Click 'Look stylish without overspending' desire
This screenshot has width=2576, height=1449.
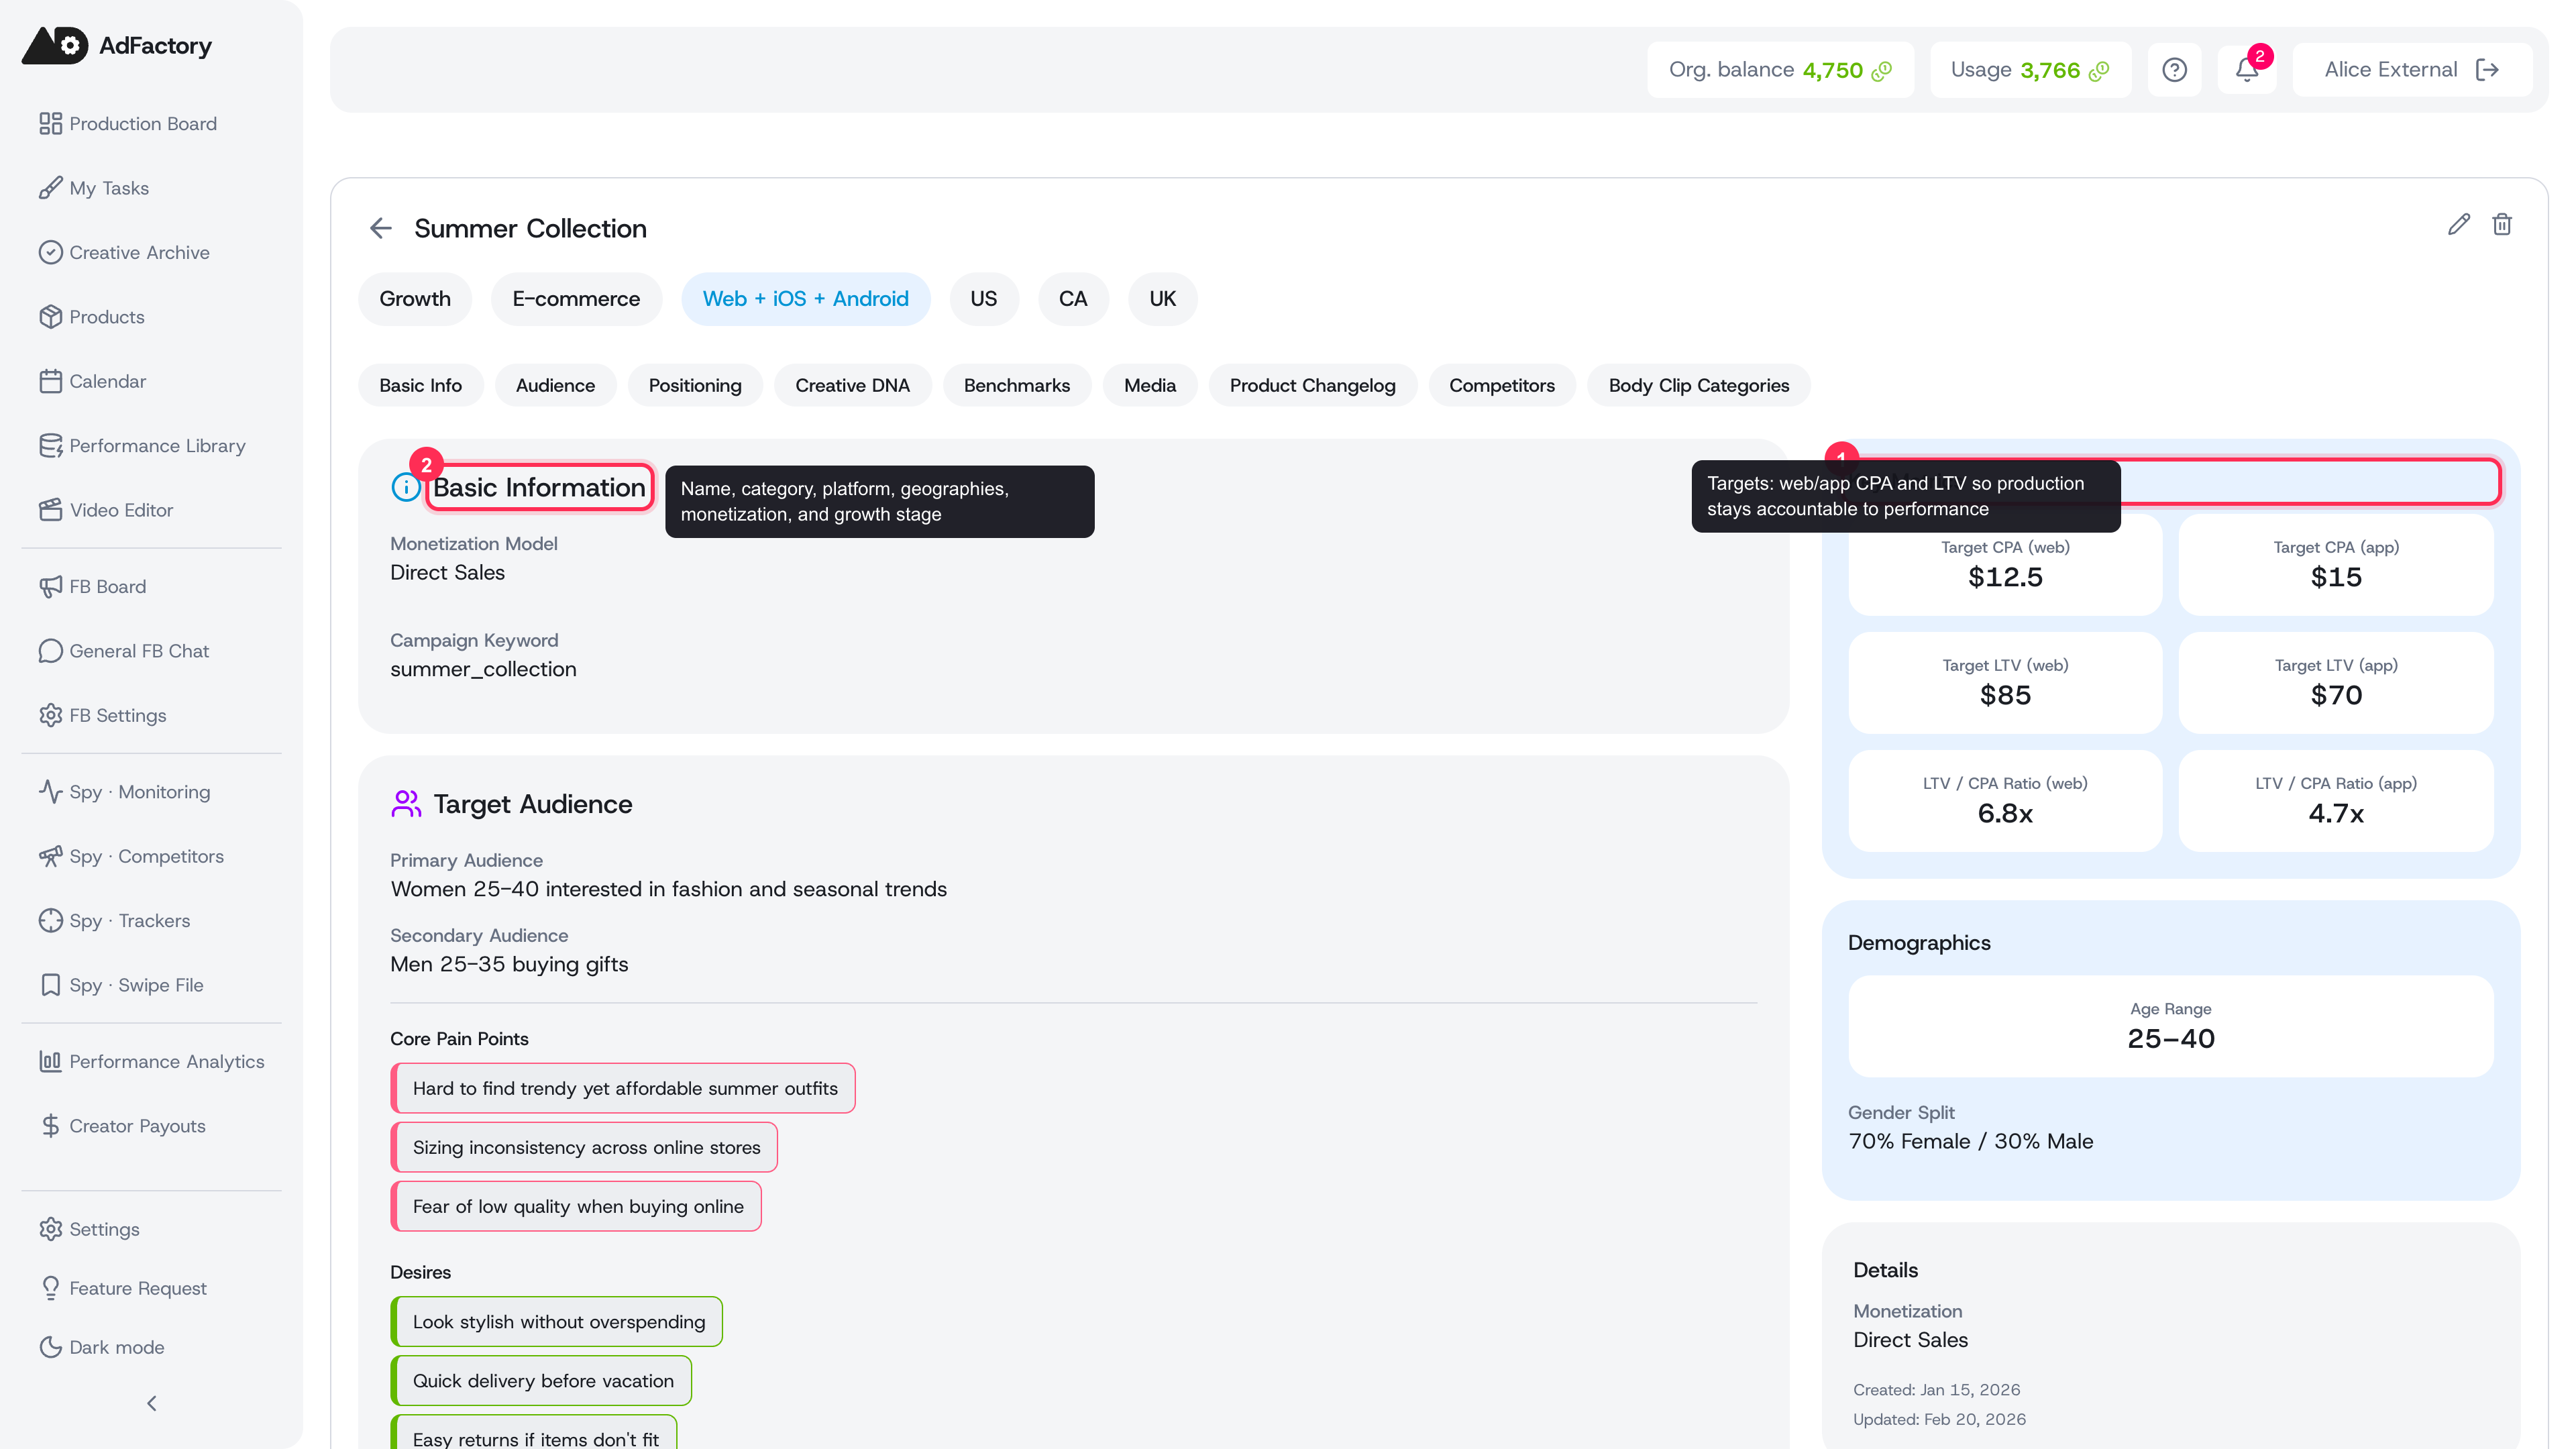pyautogui.click(x=557, y=1321)
